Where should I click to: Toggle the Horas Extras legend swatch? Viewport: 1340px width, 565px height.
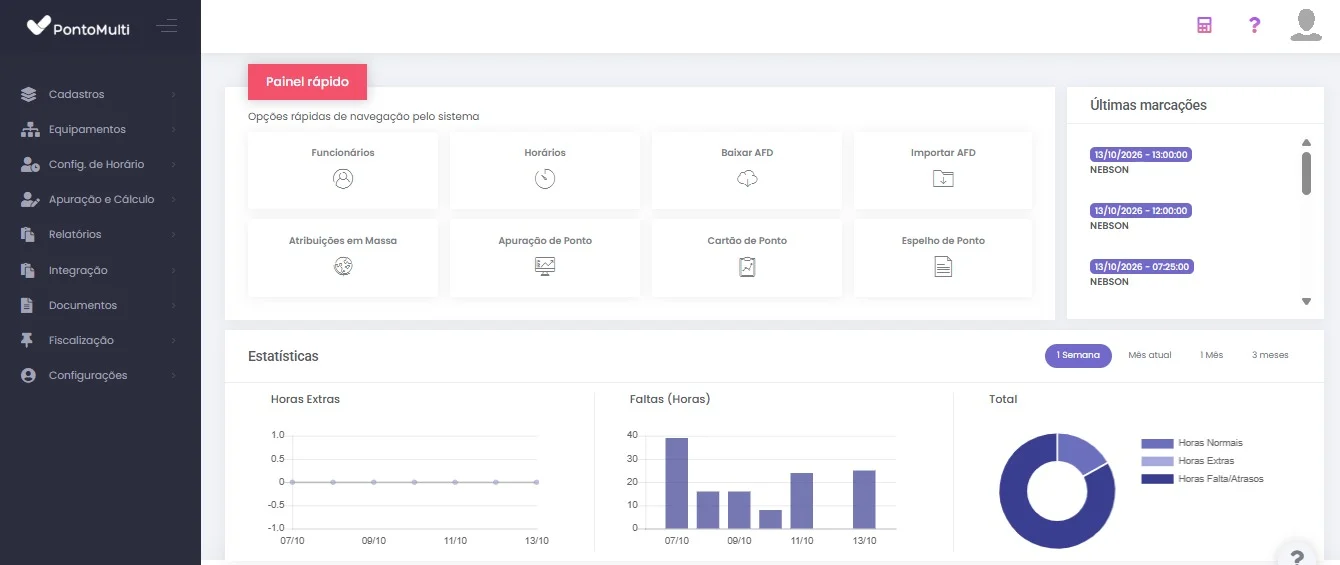[1157, 461]
